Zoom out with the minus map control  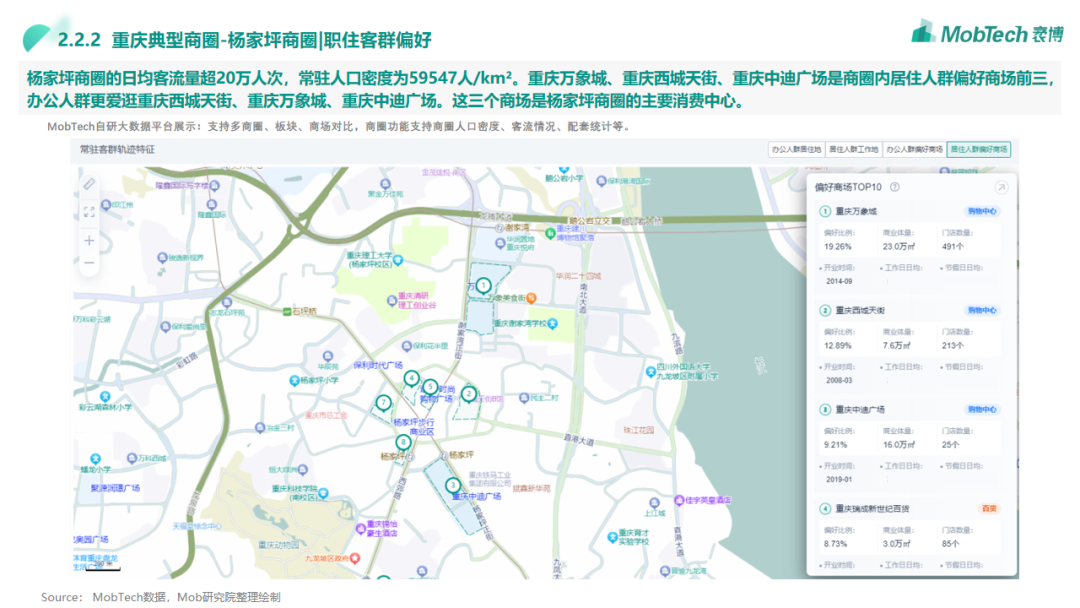[90, 263]
